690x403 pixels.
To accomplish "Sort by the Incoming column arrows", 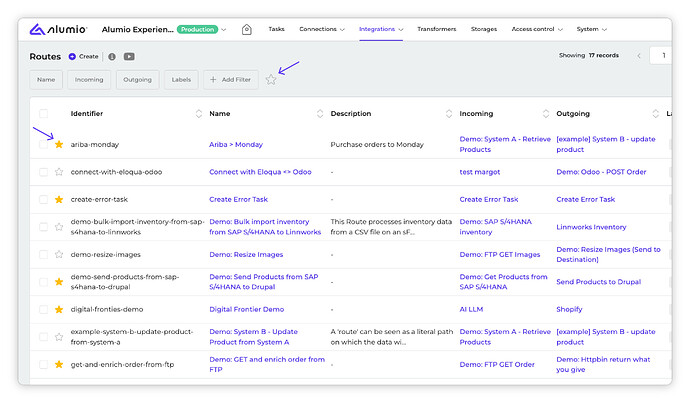I will tap(546, 114).
